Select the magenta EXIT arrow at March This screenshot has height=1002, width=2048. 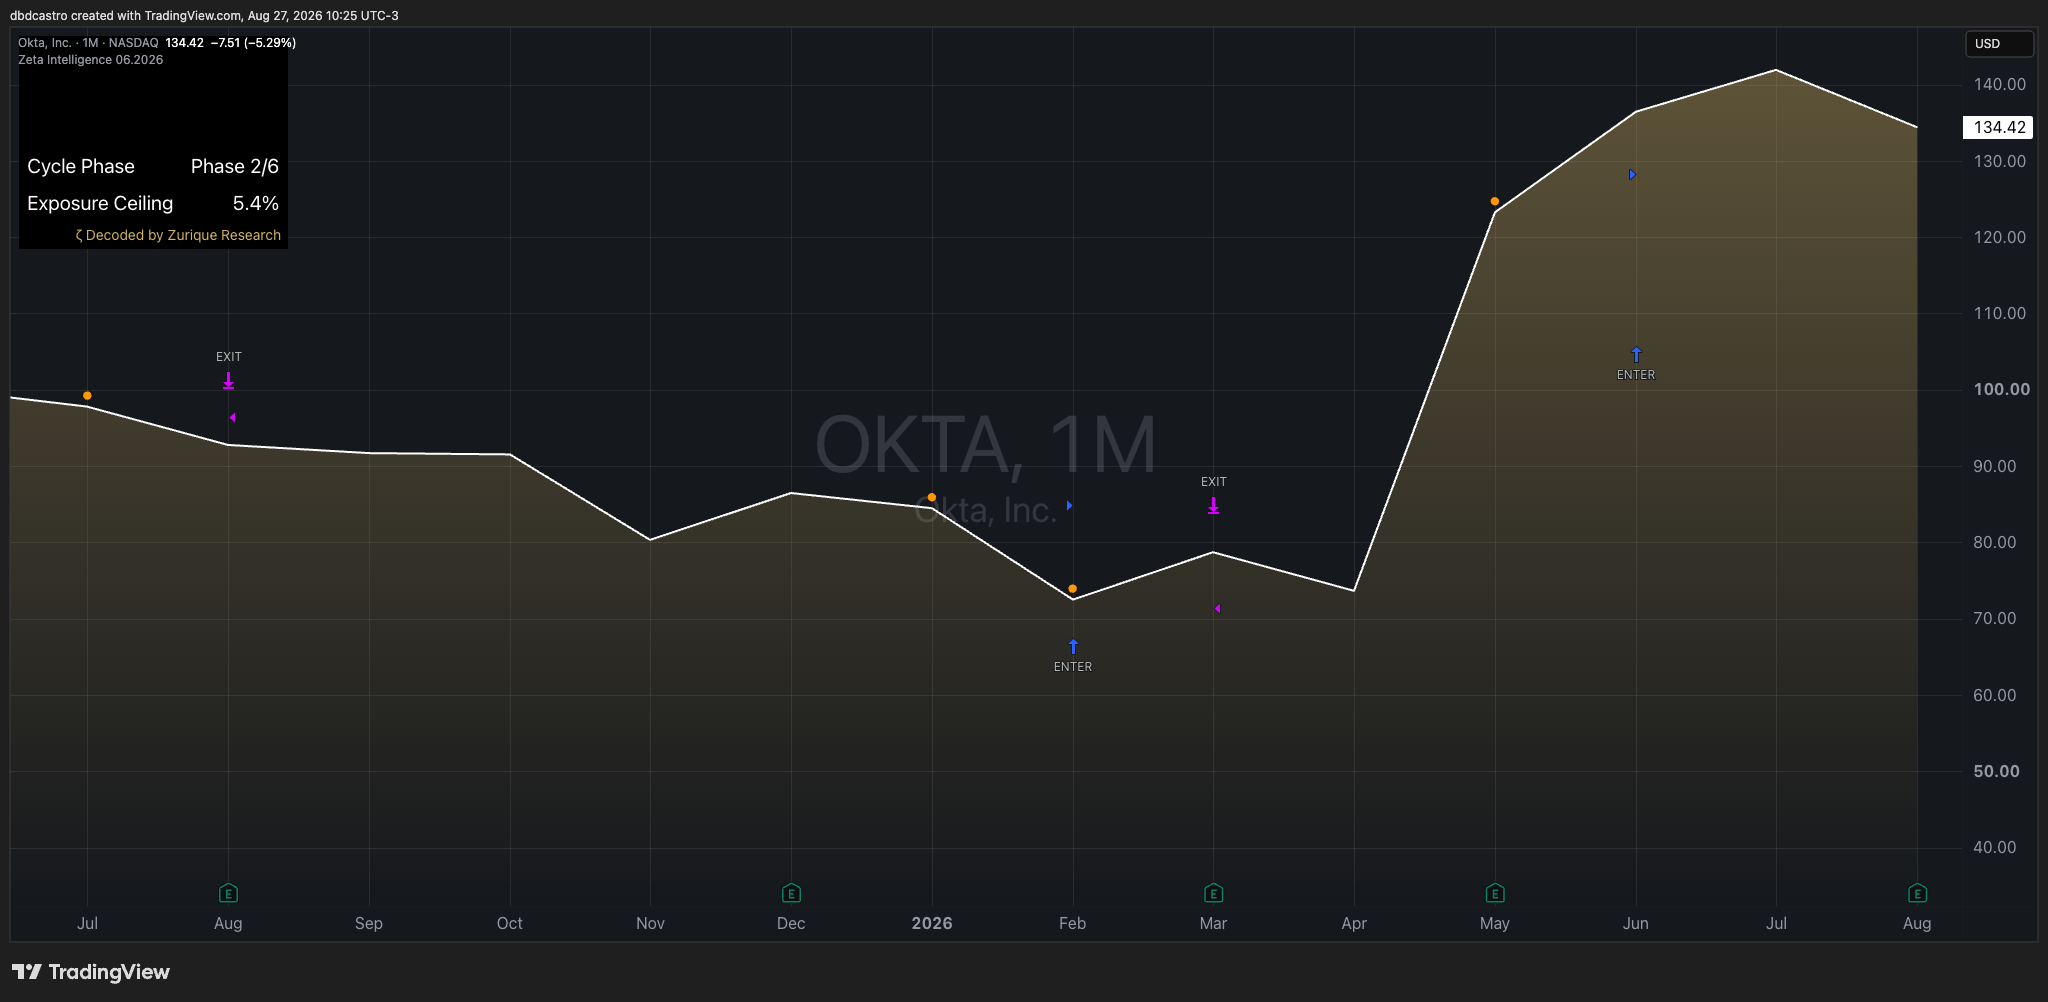[x=1213, y=506]
